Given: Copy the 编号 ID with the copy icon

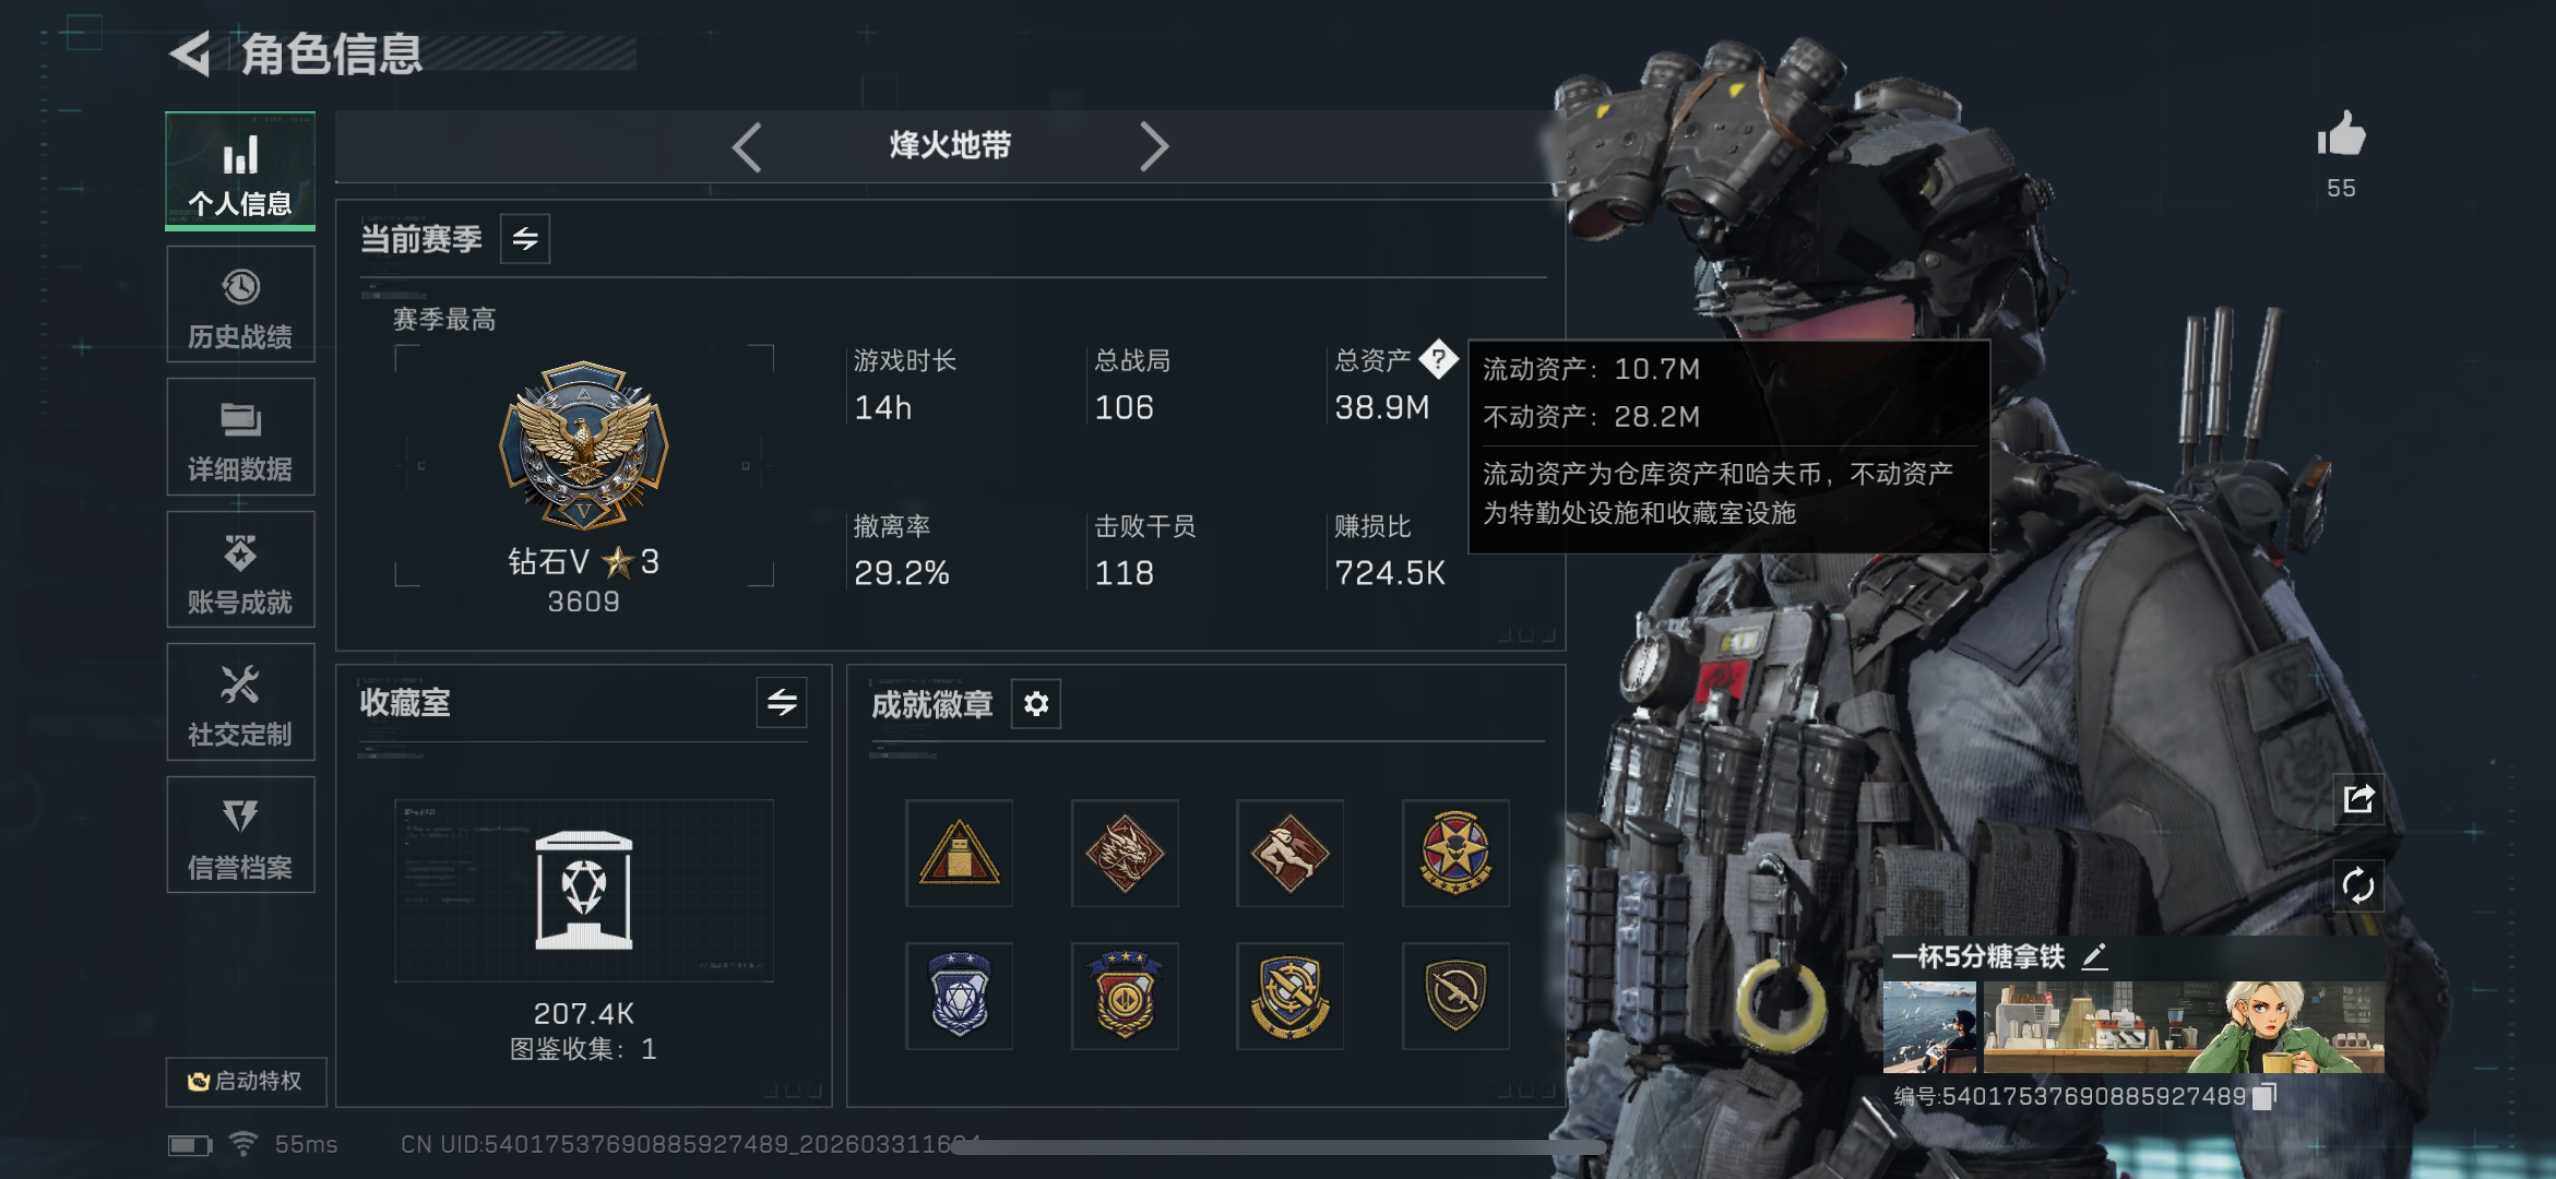Looking at the screenshot, I should pyautogui.click(x=2265, y=1096).
